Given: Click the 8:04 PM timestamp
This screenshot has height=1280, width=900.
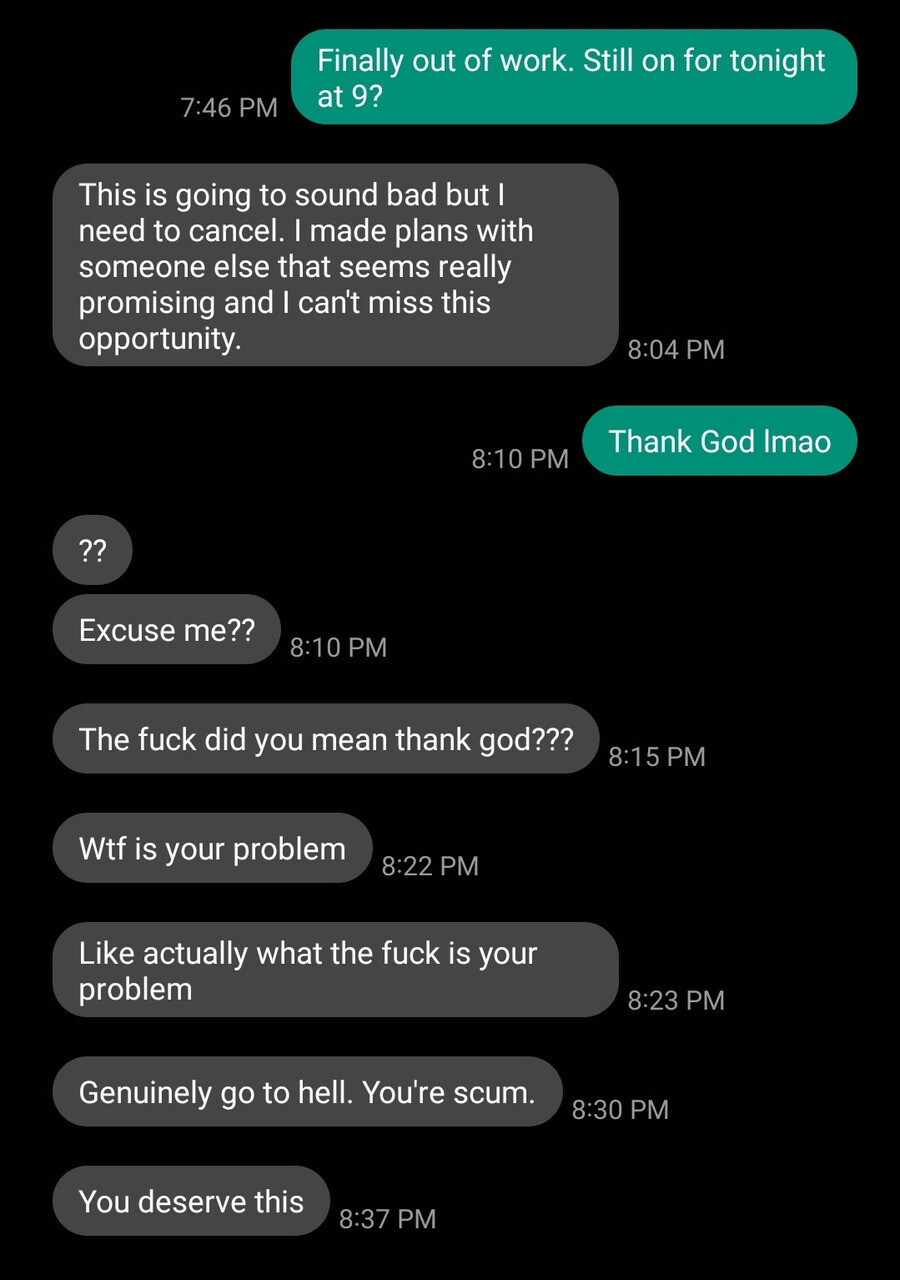Looking at the screenshot, I should click(676, 350).
